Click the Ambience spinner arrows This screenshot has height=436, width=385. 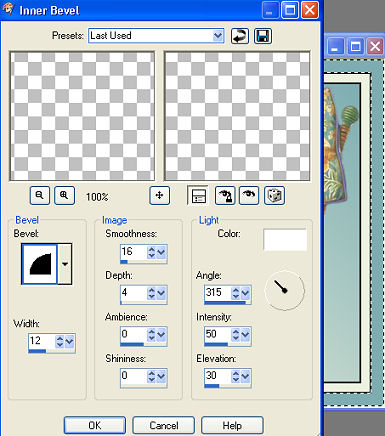pos(152,335)
